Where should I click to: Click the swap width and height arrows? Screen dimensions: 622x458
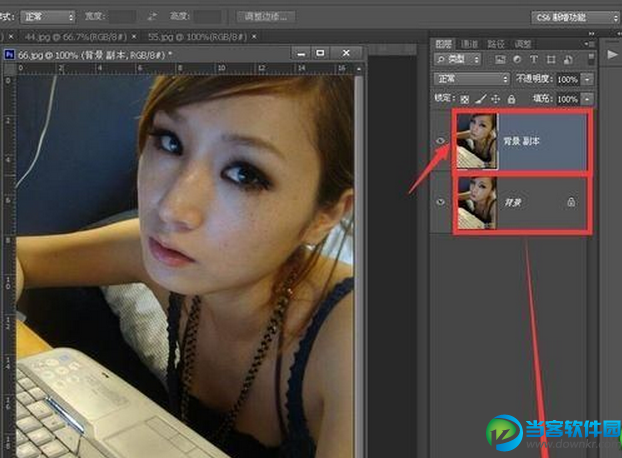pyautogui.click(x=152, y=17)
